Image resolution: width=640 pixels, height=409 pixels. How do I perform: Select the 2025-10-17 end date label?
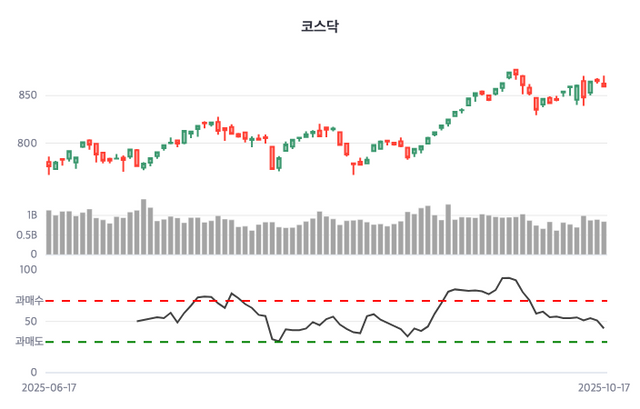click(604, 387)
